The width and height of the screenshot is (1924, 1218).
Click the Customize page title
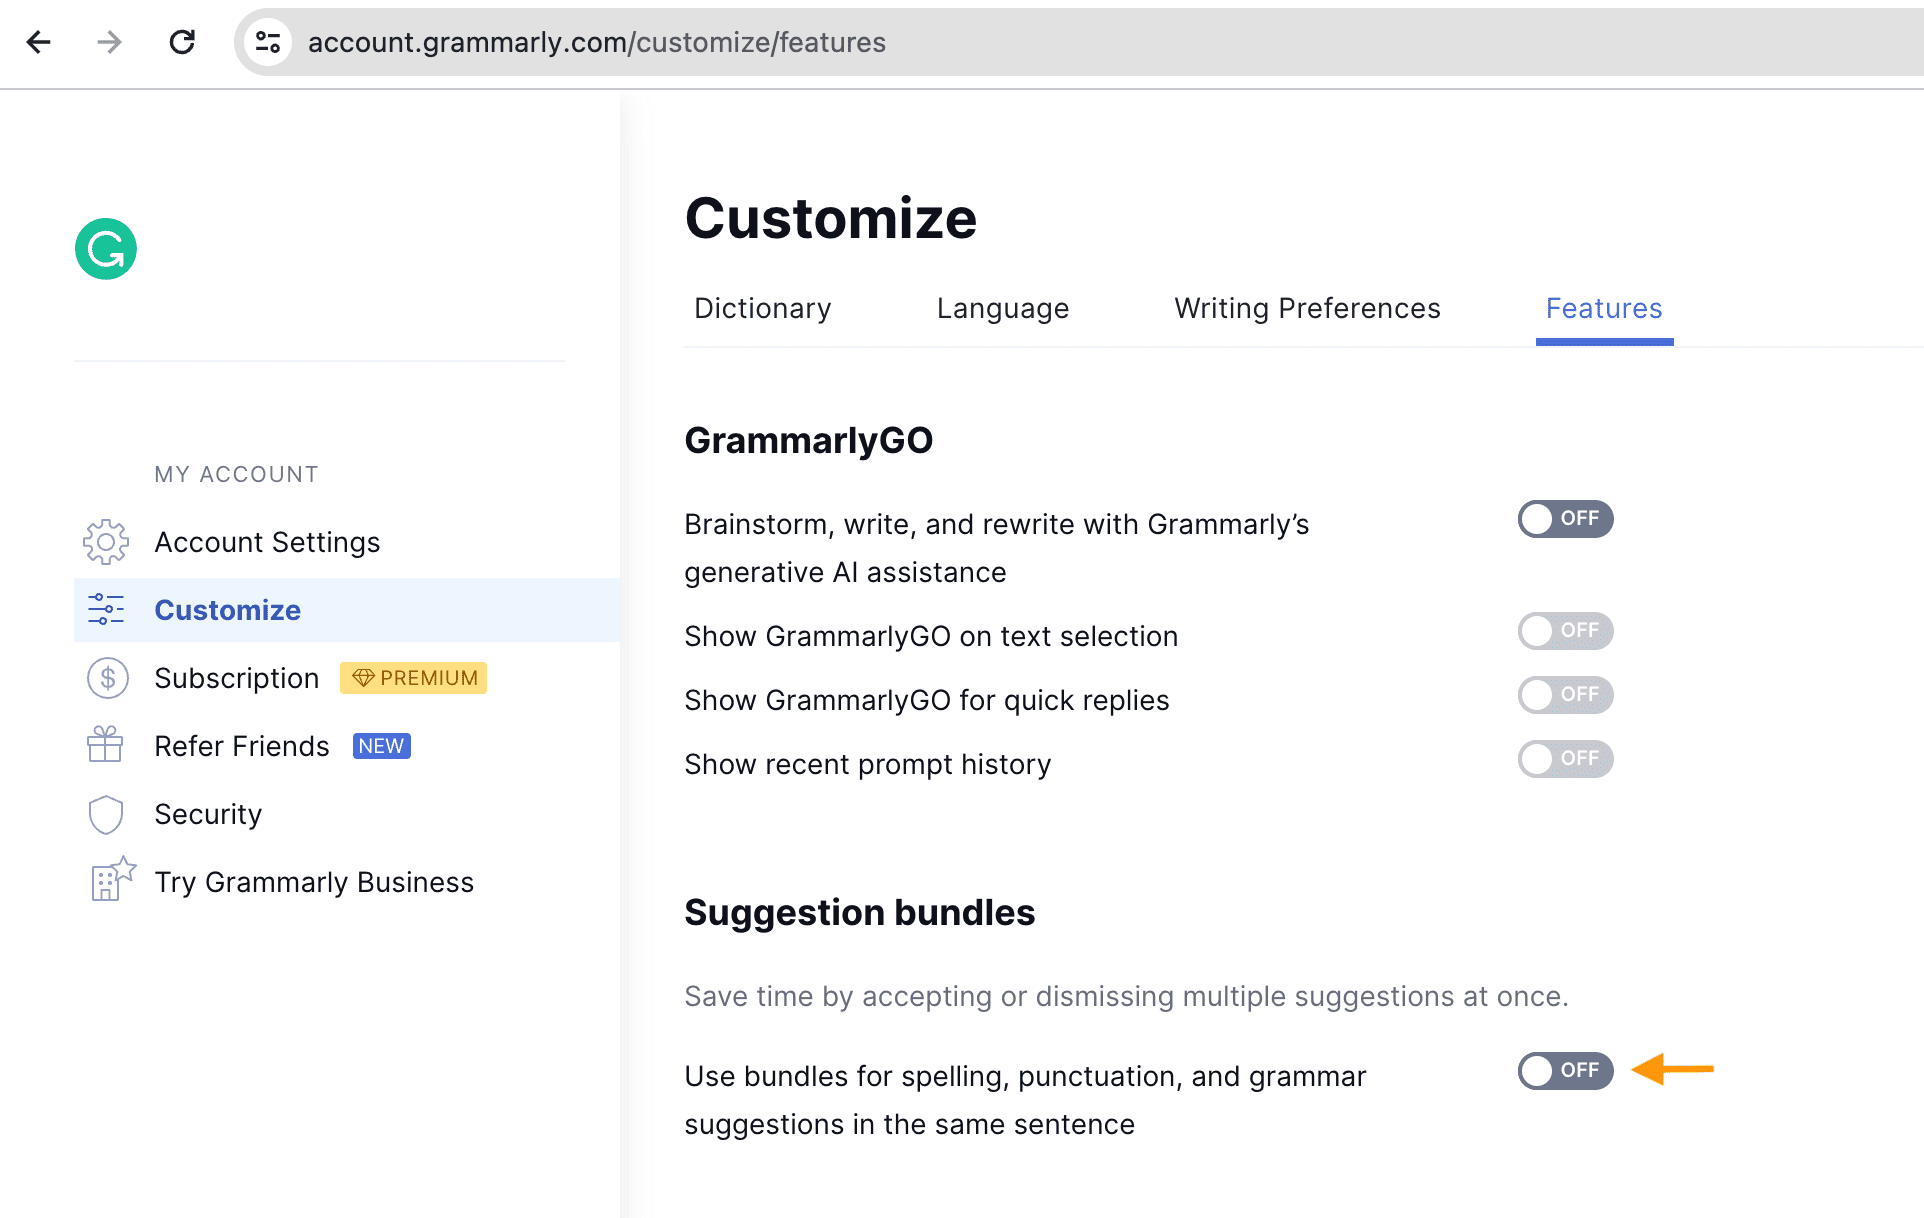point(830,218)
